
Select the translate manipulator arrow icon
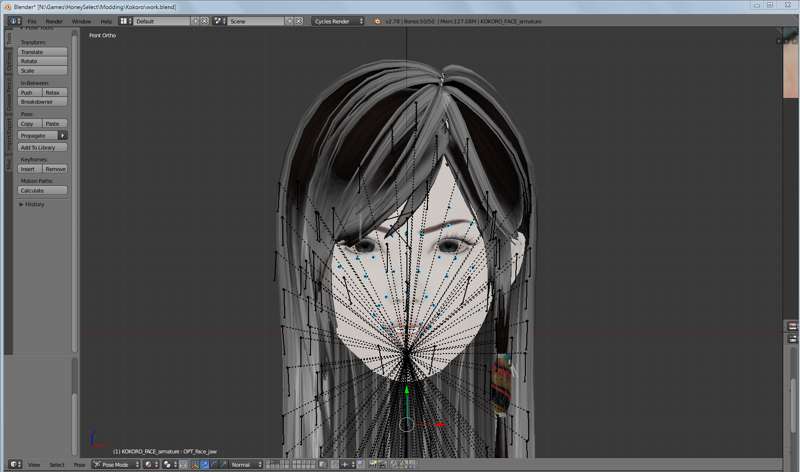point(204,464)
